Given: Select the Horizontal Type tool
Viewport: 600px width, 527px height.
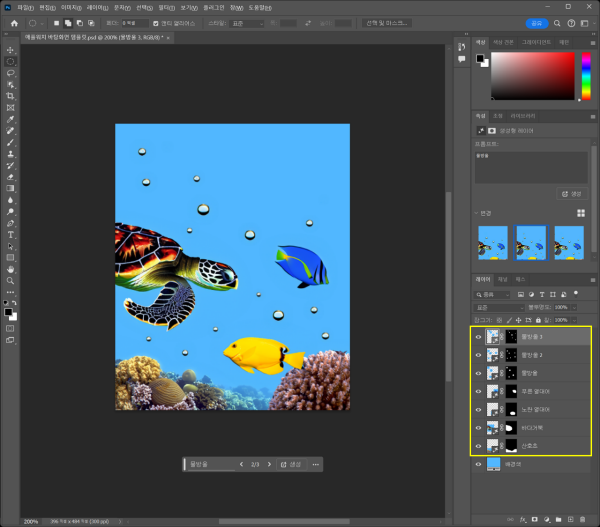Looking at the screenshot, I should coord(10,234).
